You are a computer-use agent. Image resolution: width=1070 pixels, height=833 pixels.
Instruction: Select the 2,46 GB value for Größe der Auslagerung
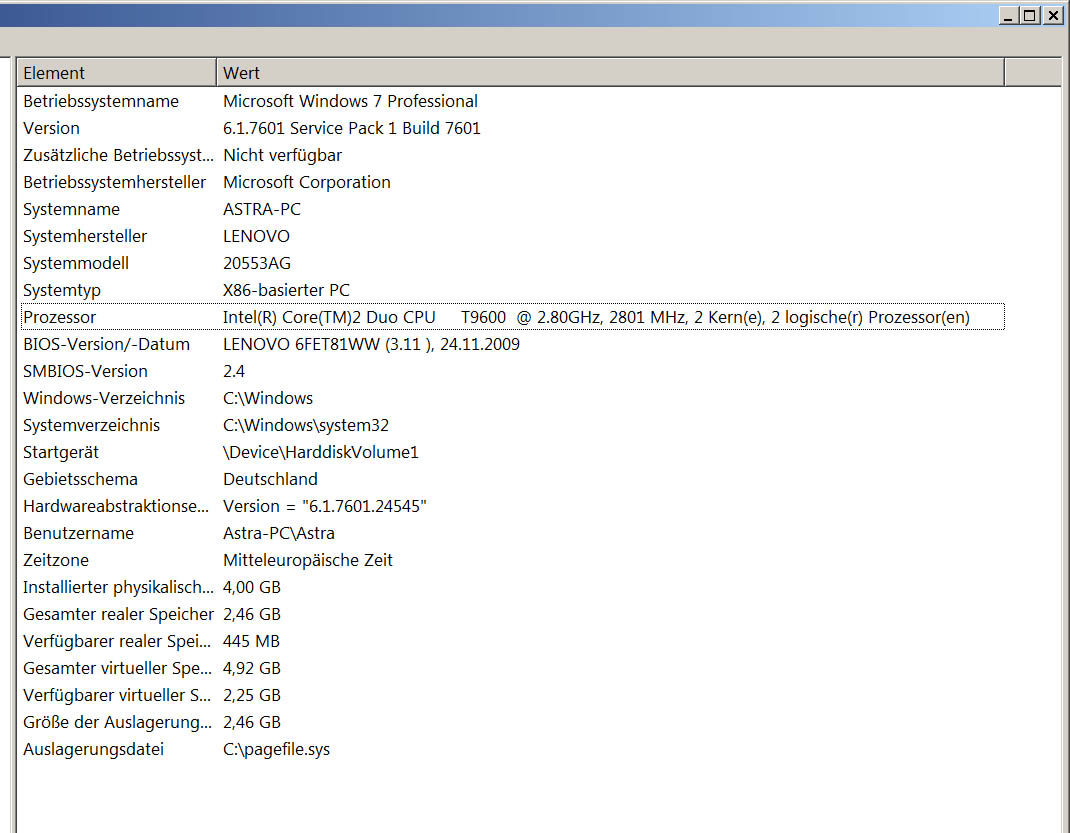[252, 722]
